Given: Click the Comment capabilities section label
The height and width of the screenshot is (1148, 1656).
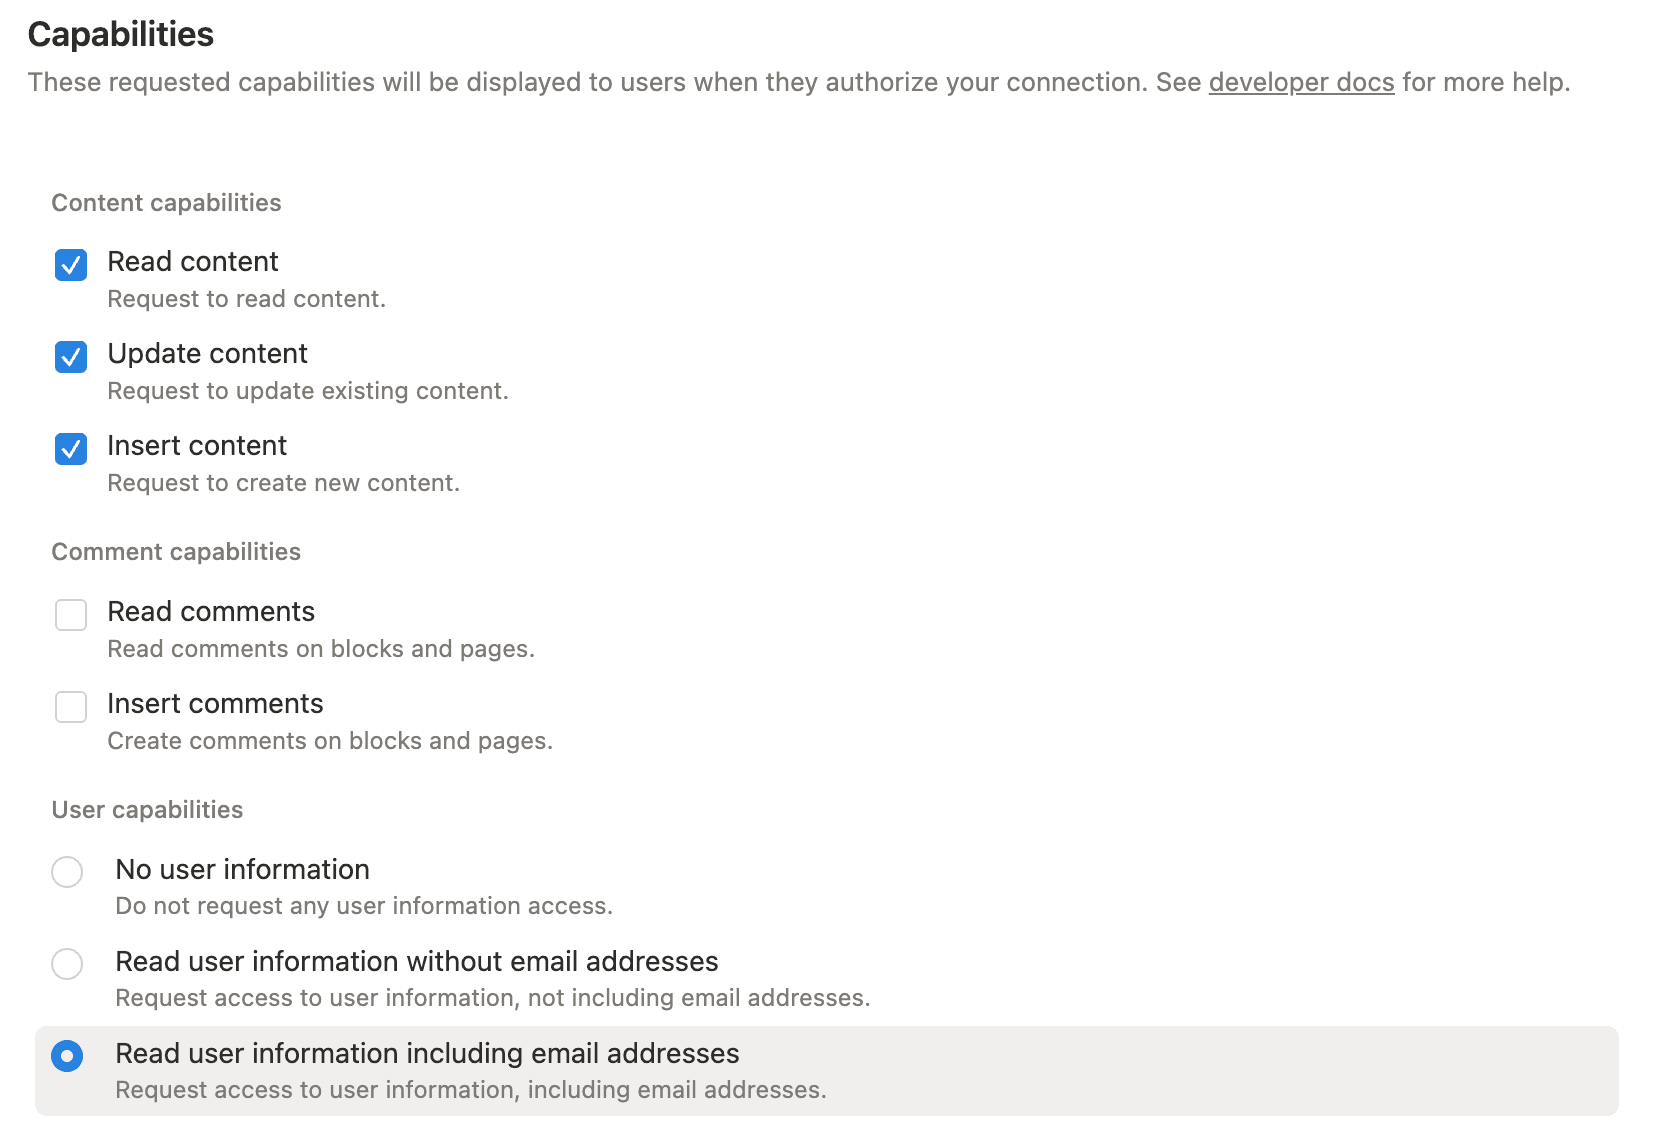Looking at the screenshot, I should pyautogui.click(x=176, y=552).
